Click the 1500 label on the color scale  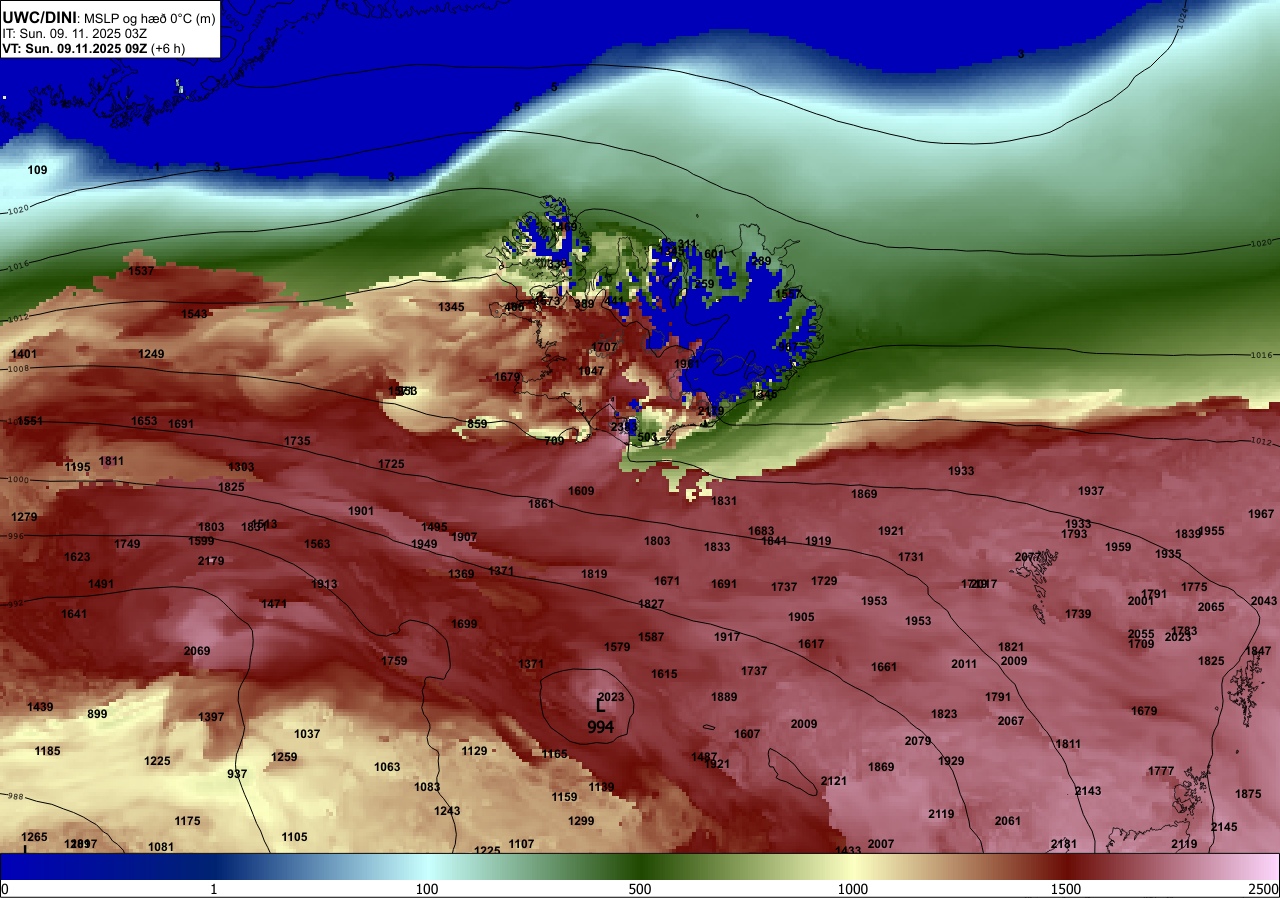coord(1066,889)
